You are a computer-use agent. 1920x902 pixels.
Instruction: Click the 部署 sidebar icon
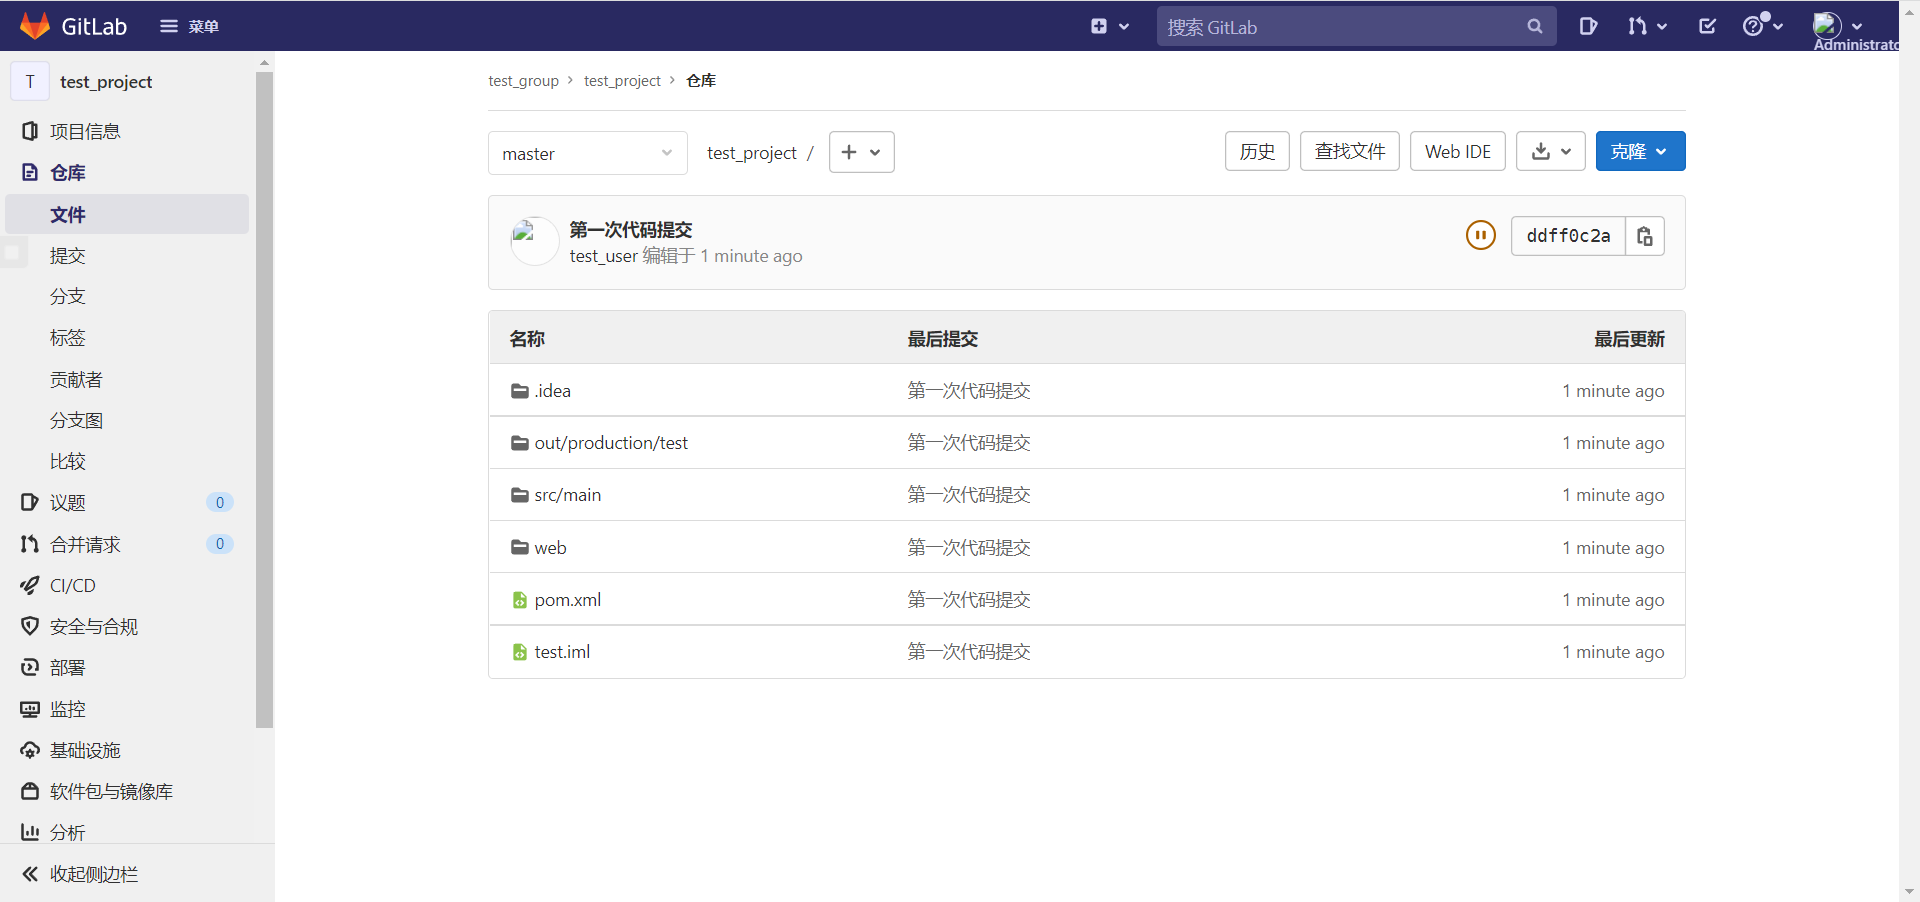[30, 667]
